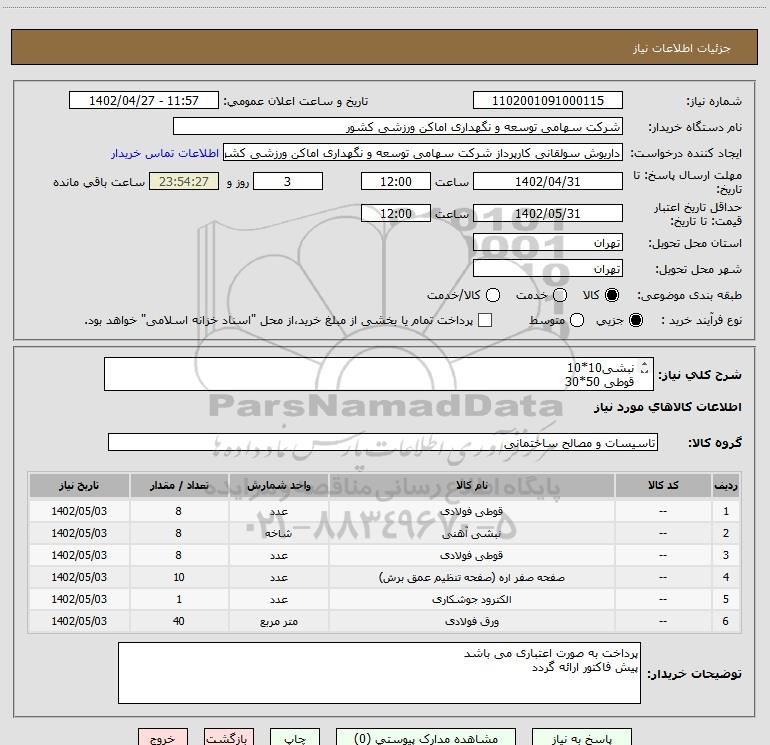The image size is (770, 745).
Task: Click remaining days field showing 3
Action: [288, 181]
